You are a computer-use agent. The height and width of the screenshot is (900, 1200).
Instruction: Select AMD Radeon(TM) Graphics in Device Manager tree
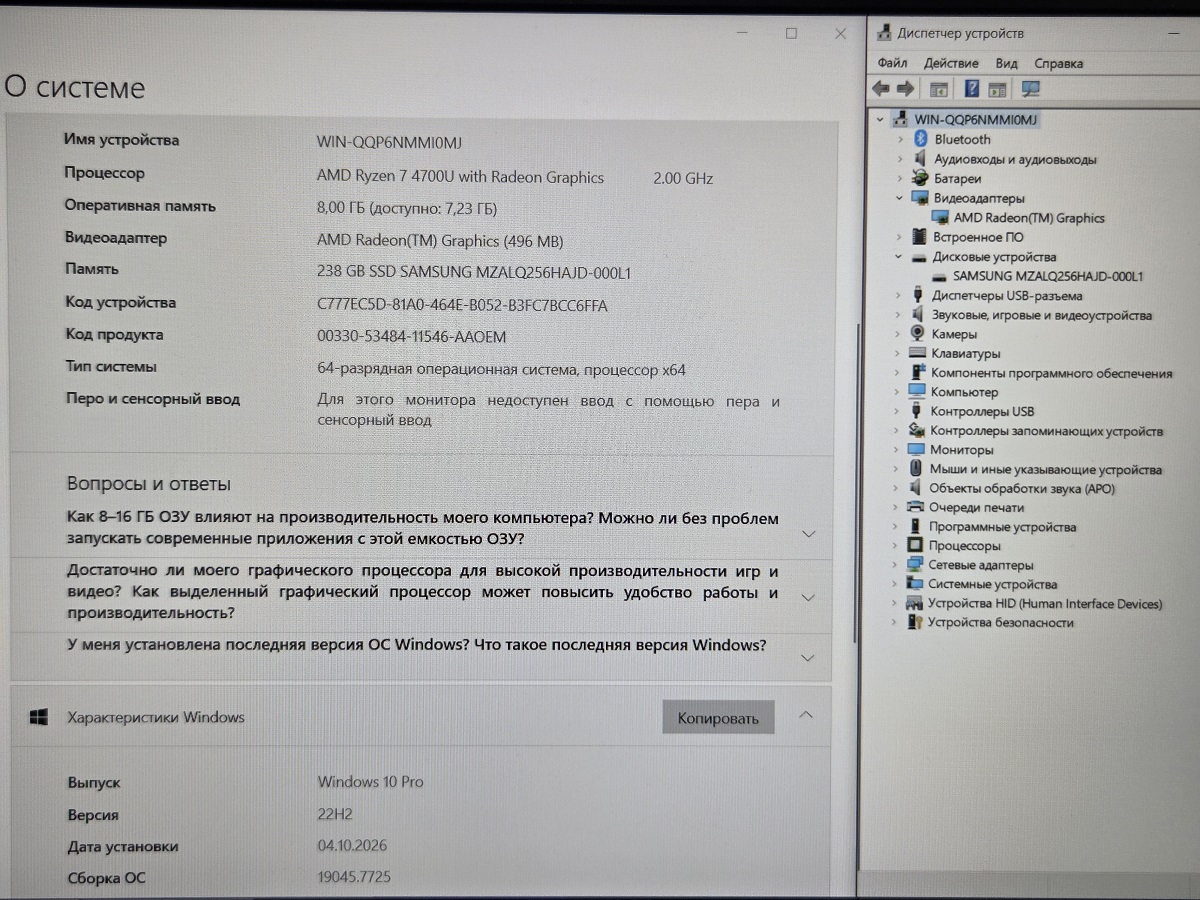pyautogui.click(x=1029, y=218)
